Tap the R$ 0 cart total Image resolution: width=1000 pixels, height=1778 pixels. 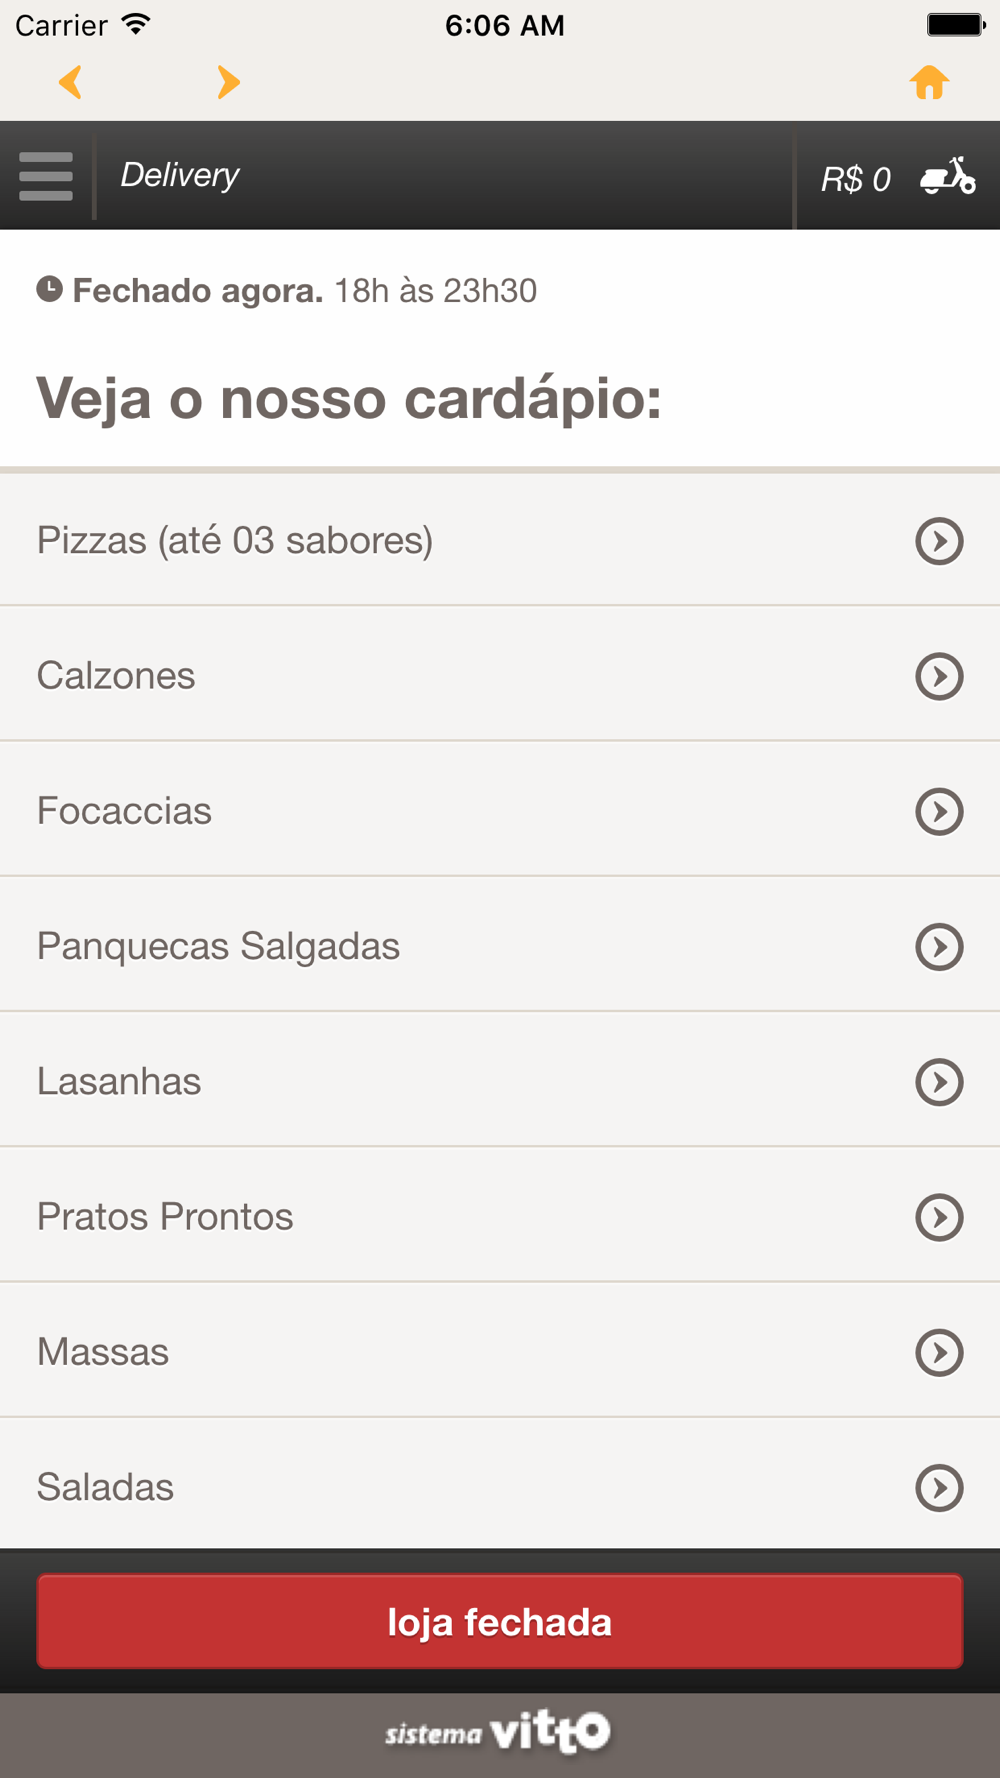855,179
